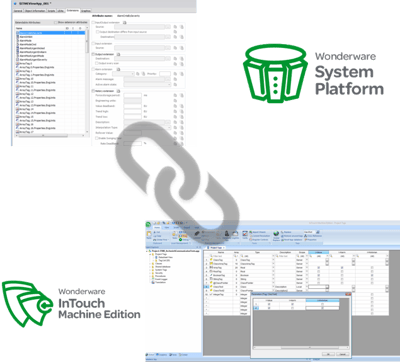Click the InTouch Machine Edition lion logo
This screenshot has width=400, height=362.
(x=27, y=303)
